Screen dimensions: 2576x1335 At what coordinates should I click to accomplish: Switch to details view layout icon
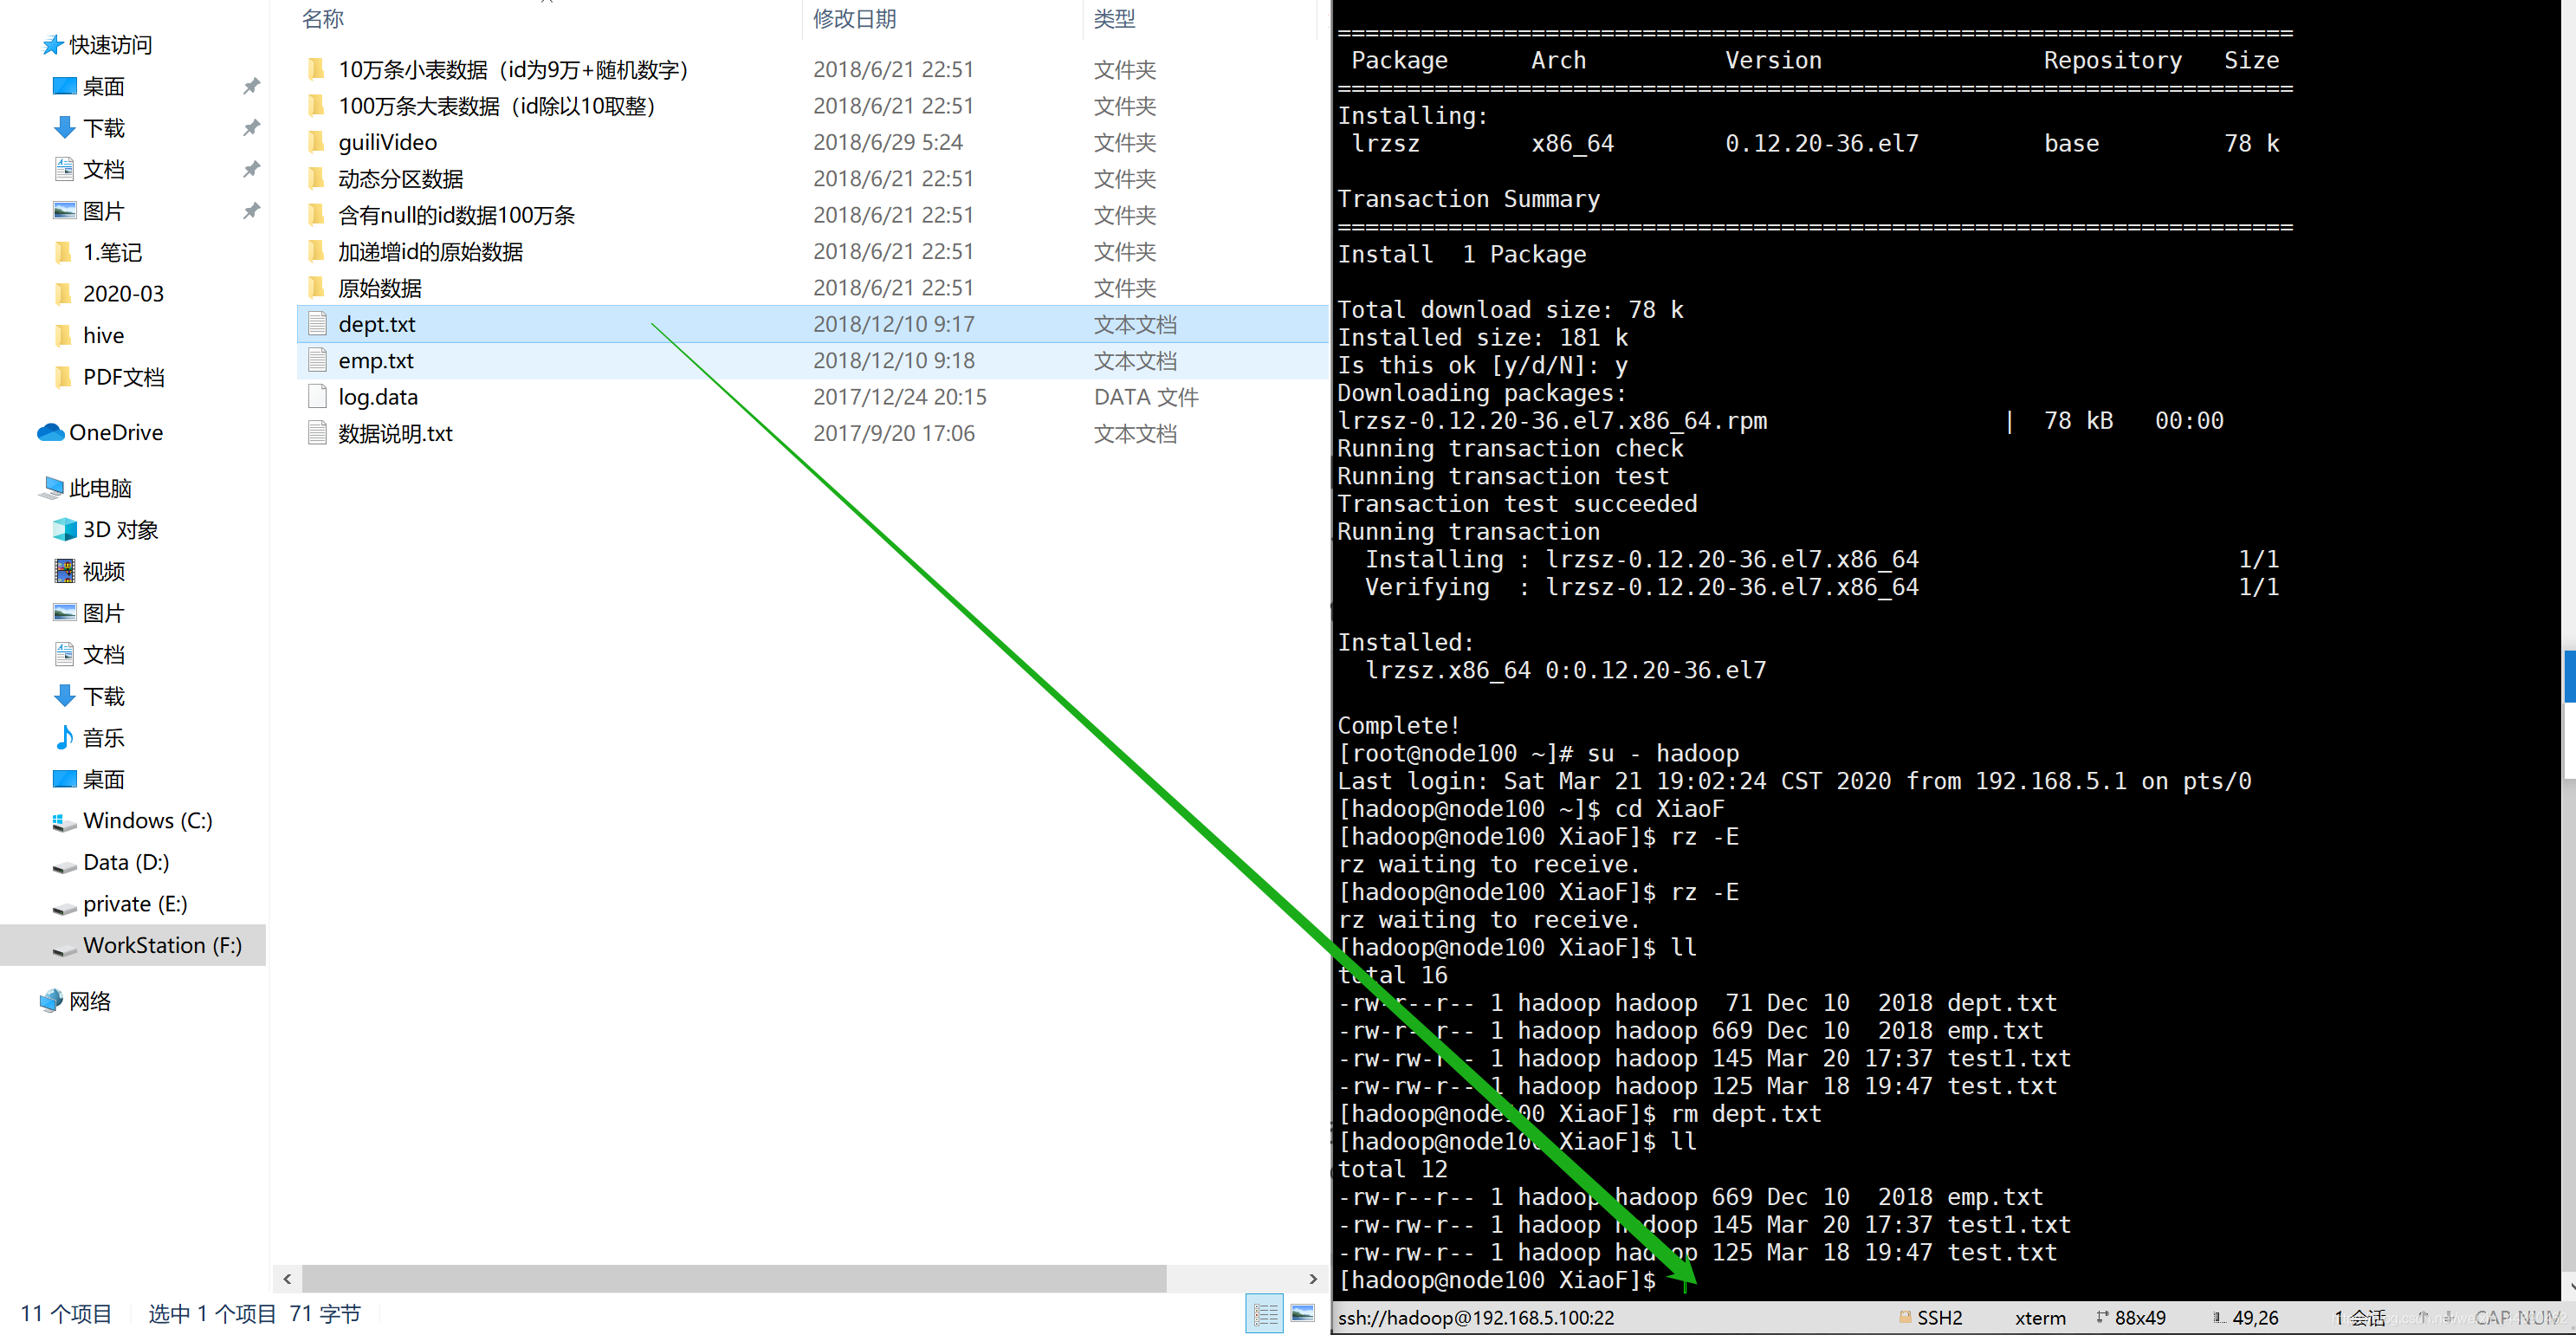[x=1265, y=1313]
